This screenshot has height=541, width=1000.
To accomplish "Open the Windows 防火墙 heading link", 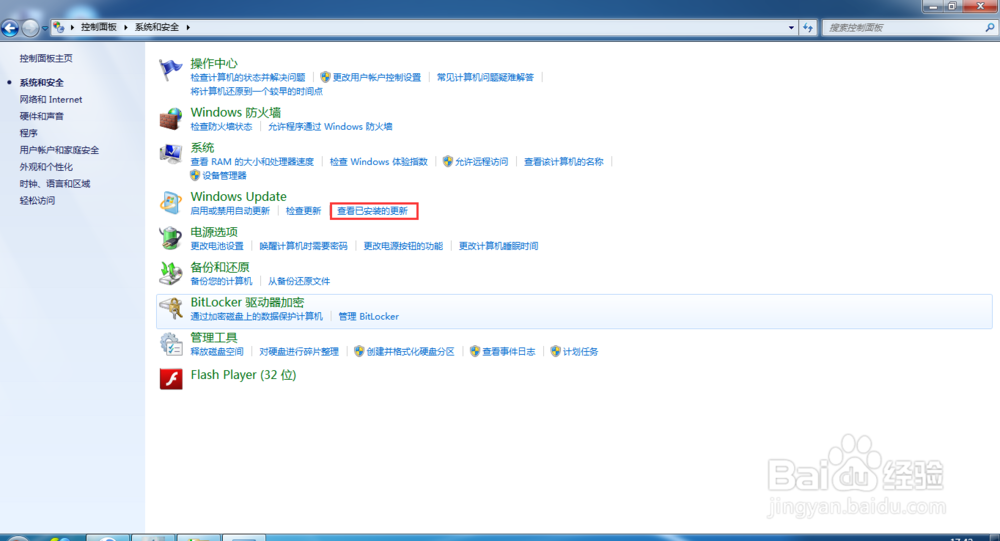I will [x=235, y=112].
